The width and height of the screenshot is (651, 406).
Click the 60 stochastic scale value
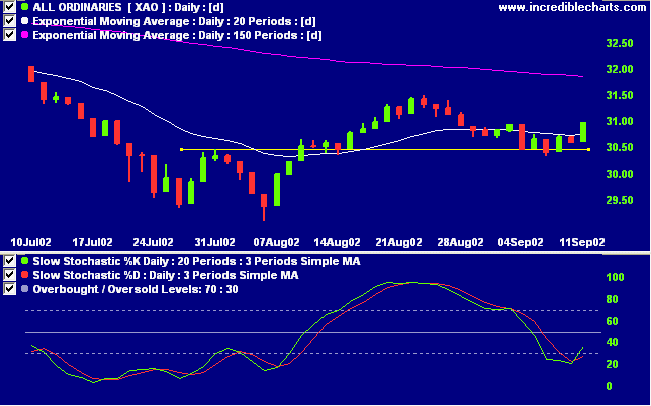click(x=612, y=321)
